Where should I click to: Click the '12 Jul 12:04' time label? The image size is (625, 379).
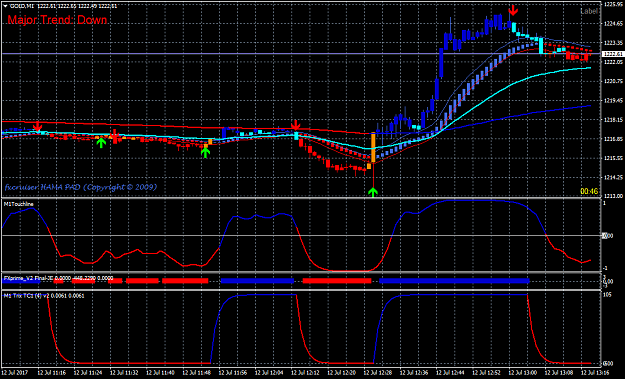click(x=269, y=373)
